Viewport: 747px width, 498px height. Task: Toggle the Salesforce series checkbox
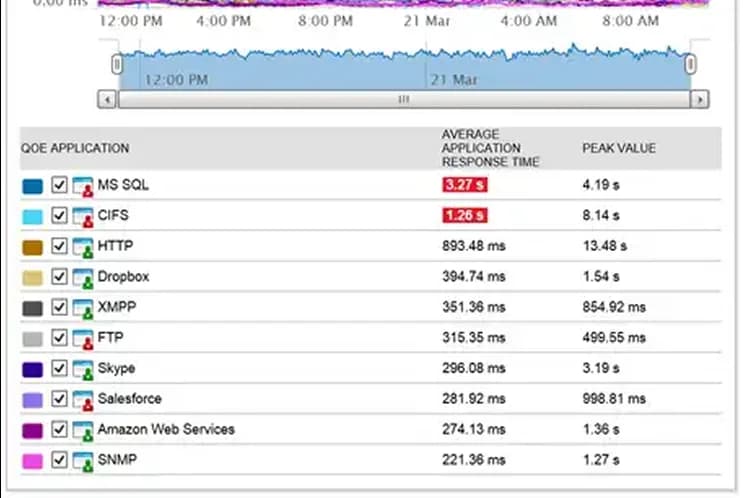(x=59, y=398)
